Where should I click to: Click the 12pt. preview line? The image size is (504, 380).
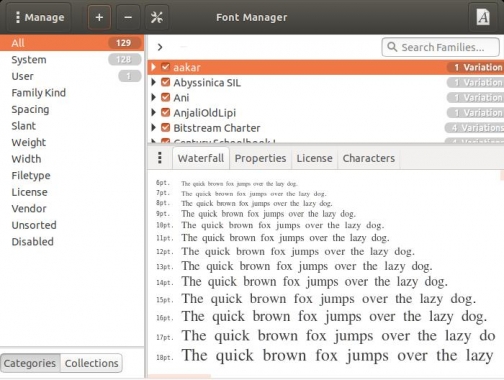tap(285, 252)
